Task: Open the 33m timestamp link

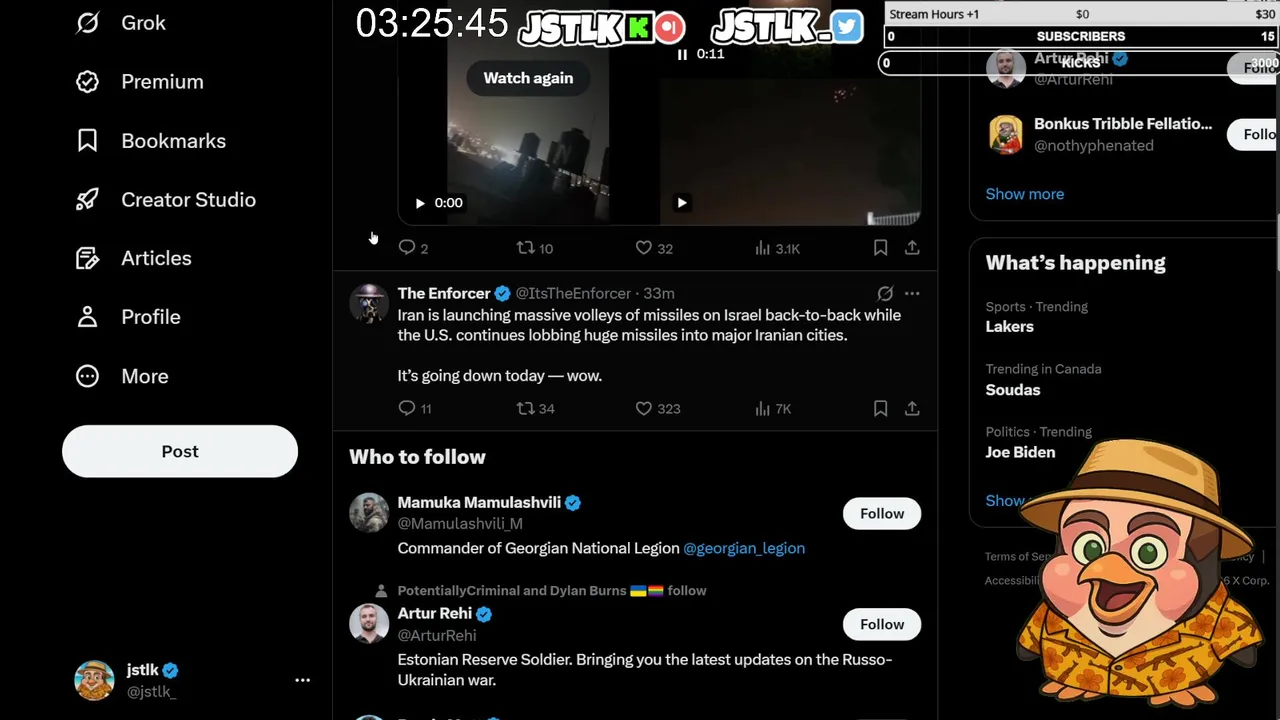Action: 659,293
